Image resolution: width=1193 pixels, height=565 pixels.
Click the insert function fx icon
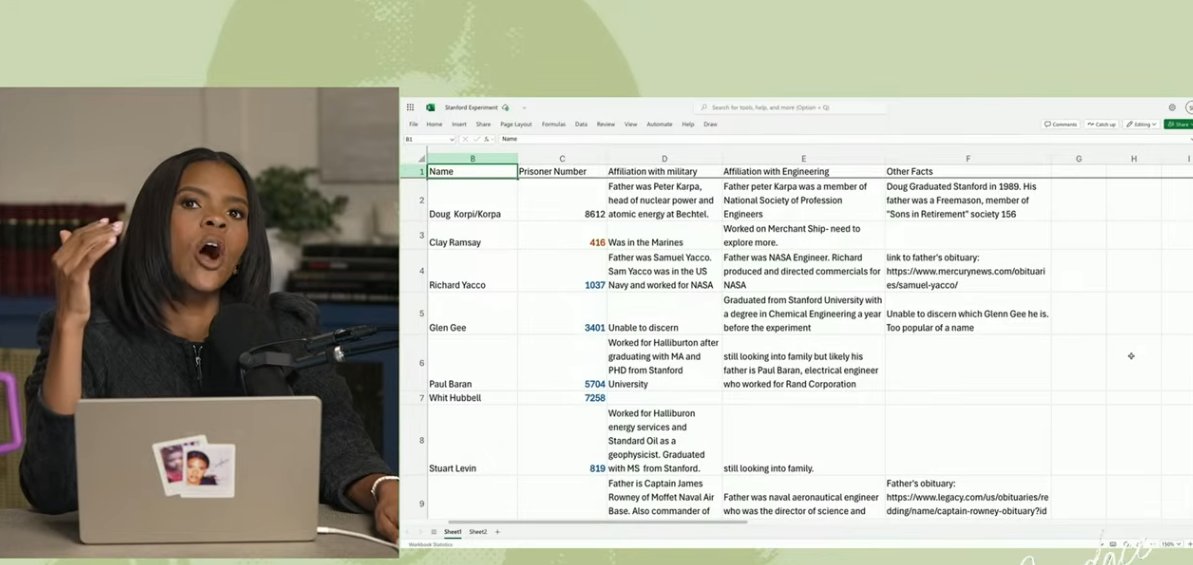click(486, 139)
